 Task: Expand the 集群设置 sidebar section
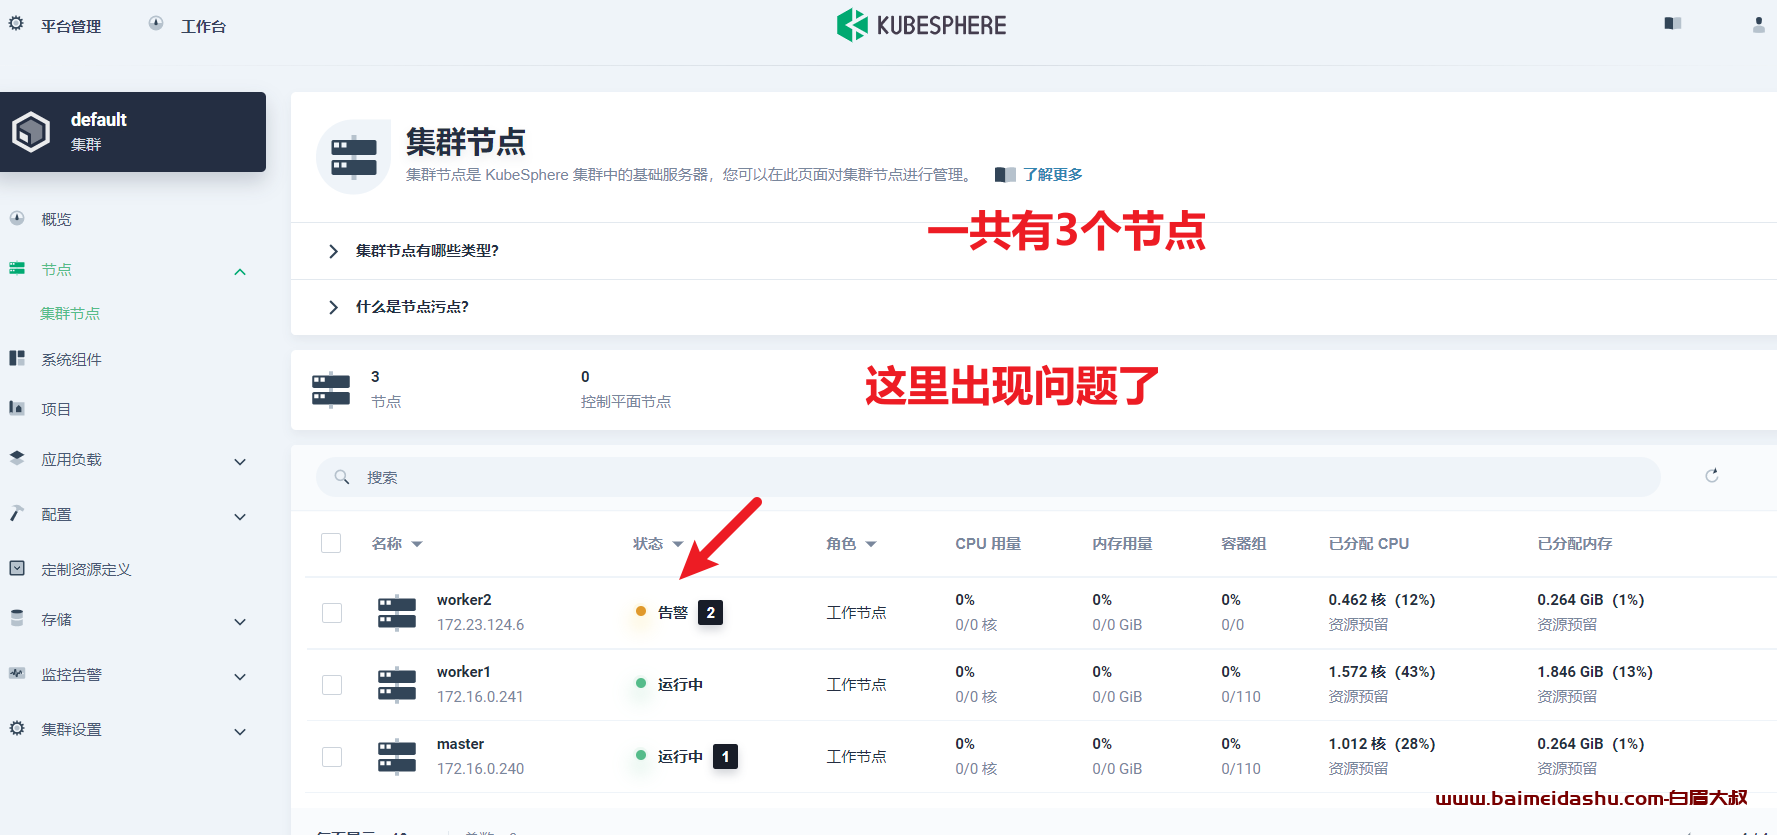tap(240, 731)
